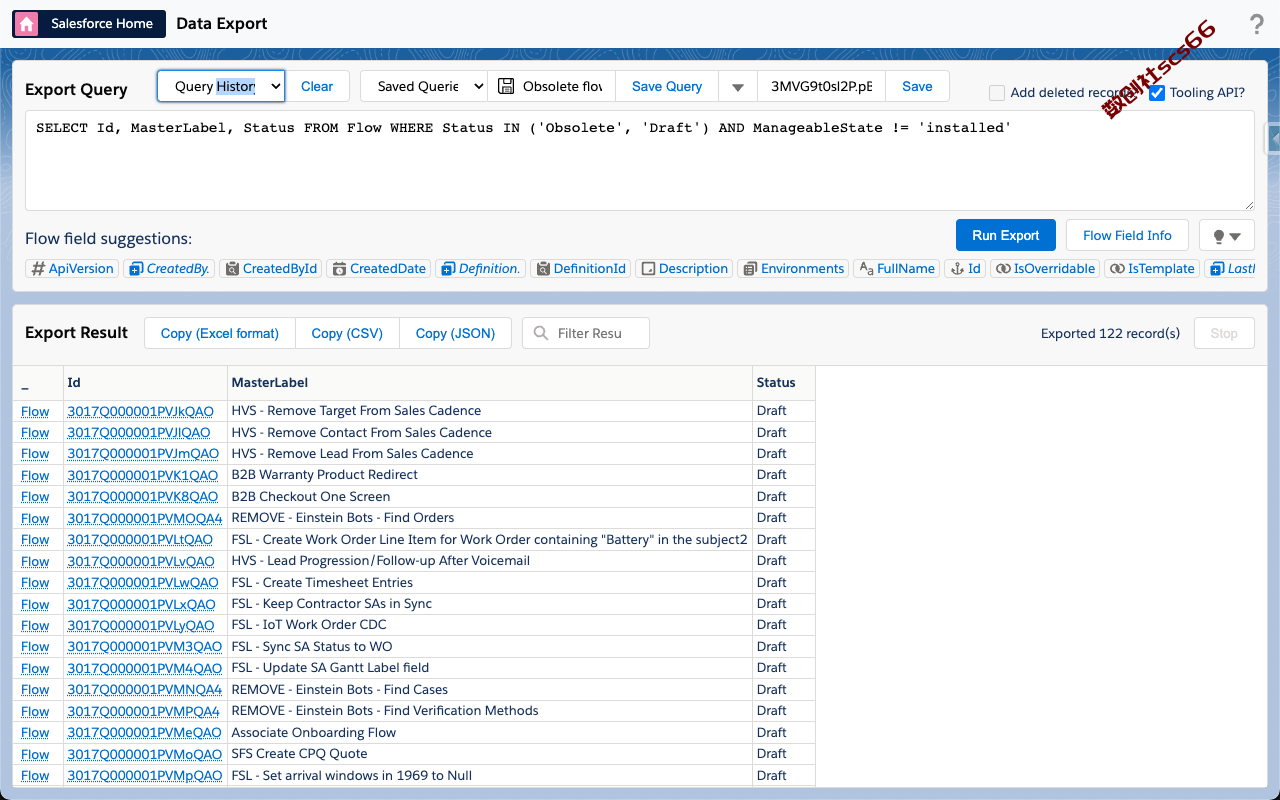Insert the FullName field suggestion
Screen dimensions: 1280x800
click(896, 268)
